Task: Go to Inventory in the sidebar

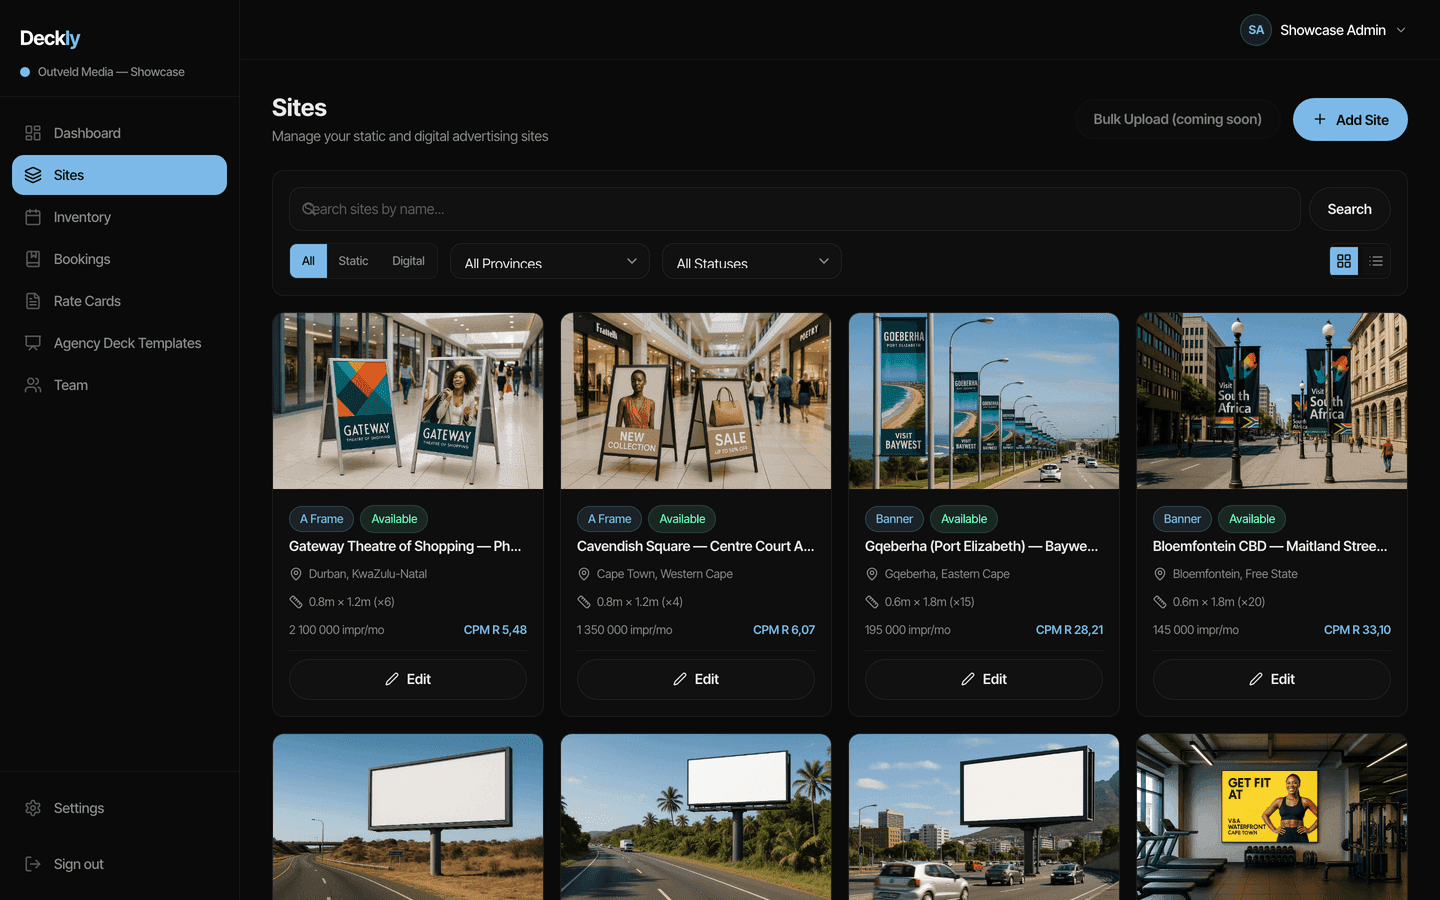Action: (x=119, y=217)
